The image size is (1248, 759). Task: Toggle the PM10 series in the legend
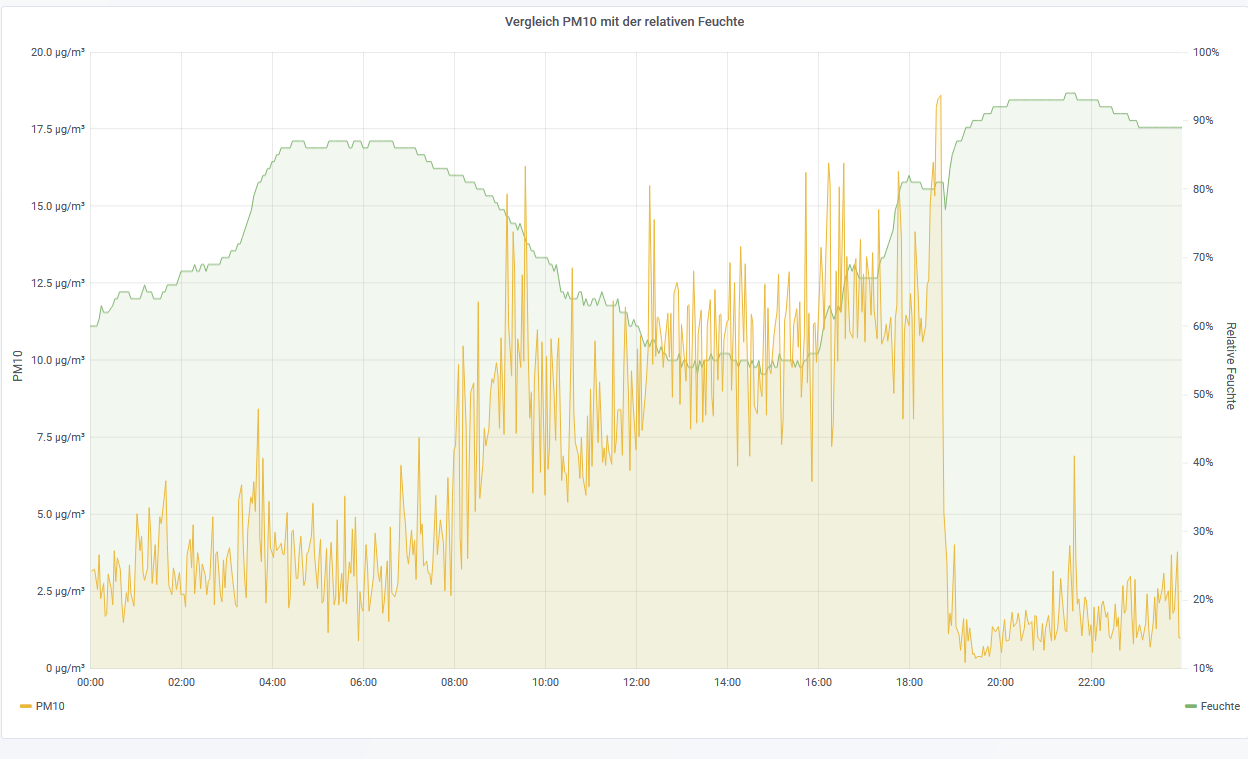50,706
